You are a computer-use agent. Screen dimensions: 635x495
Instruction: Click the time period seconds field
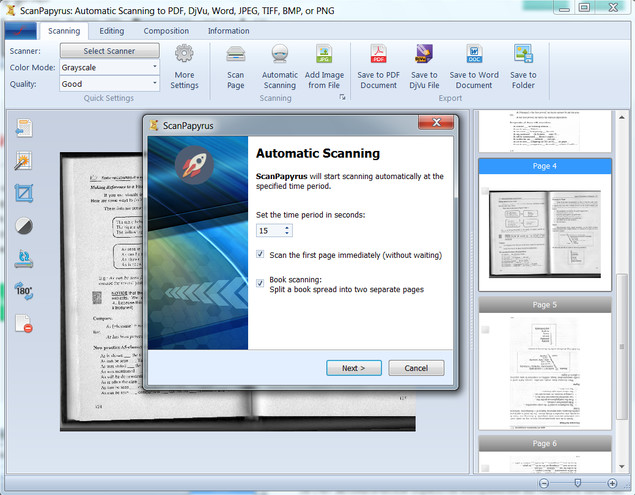click(269, 230)
